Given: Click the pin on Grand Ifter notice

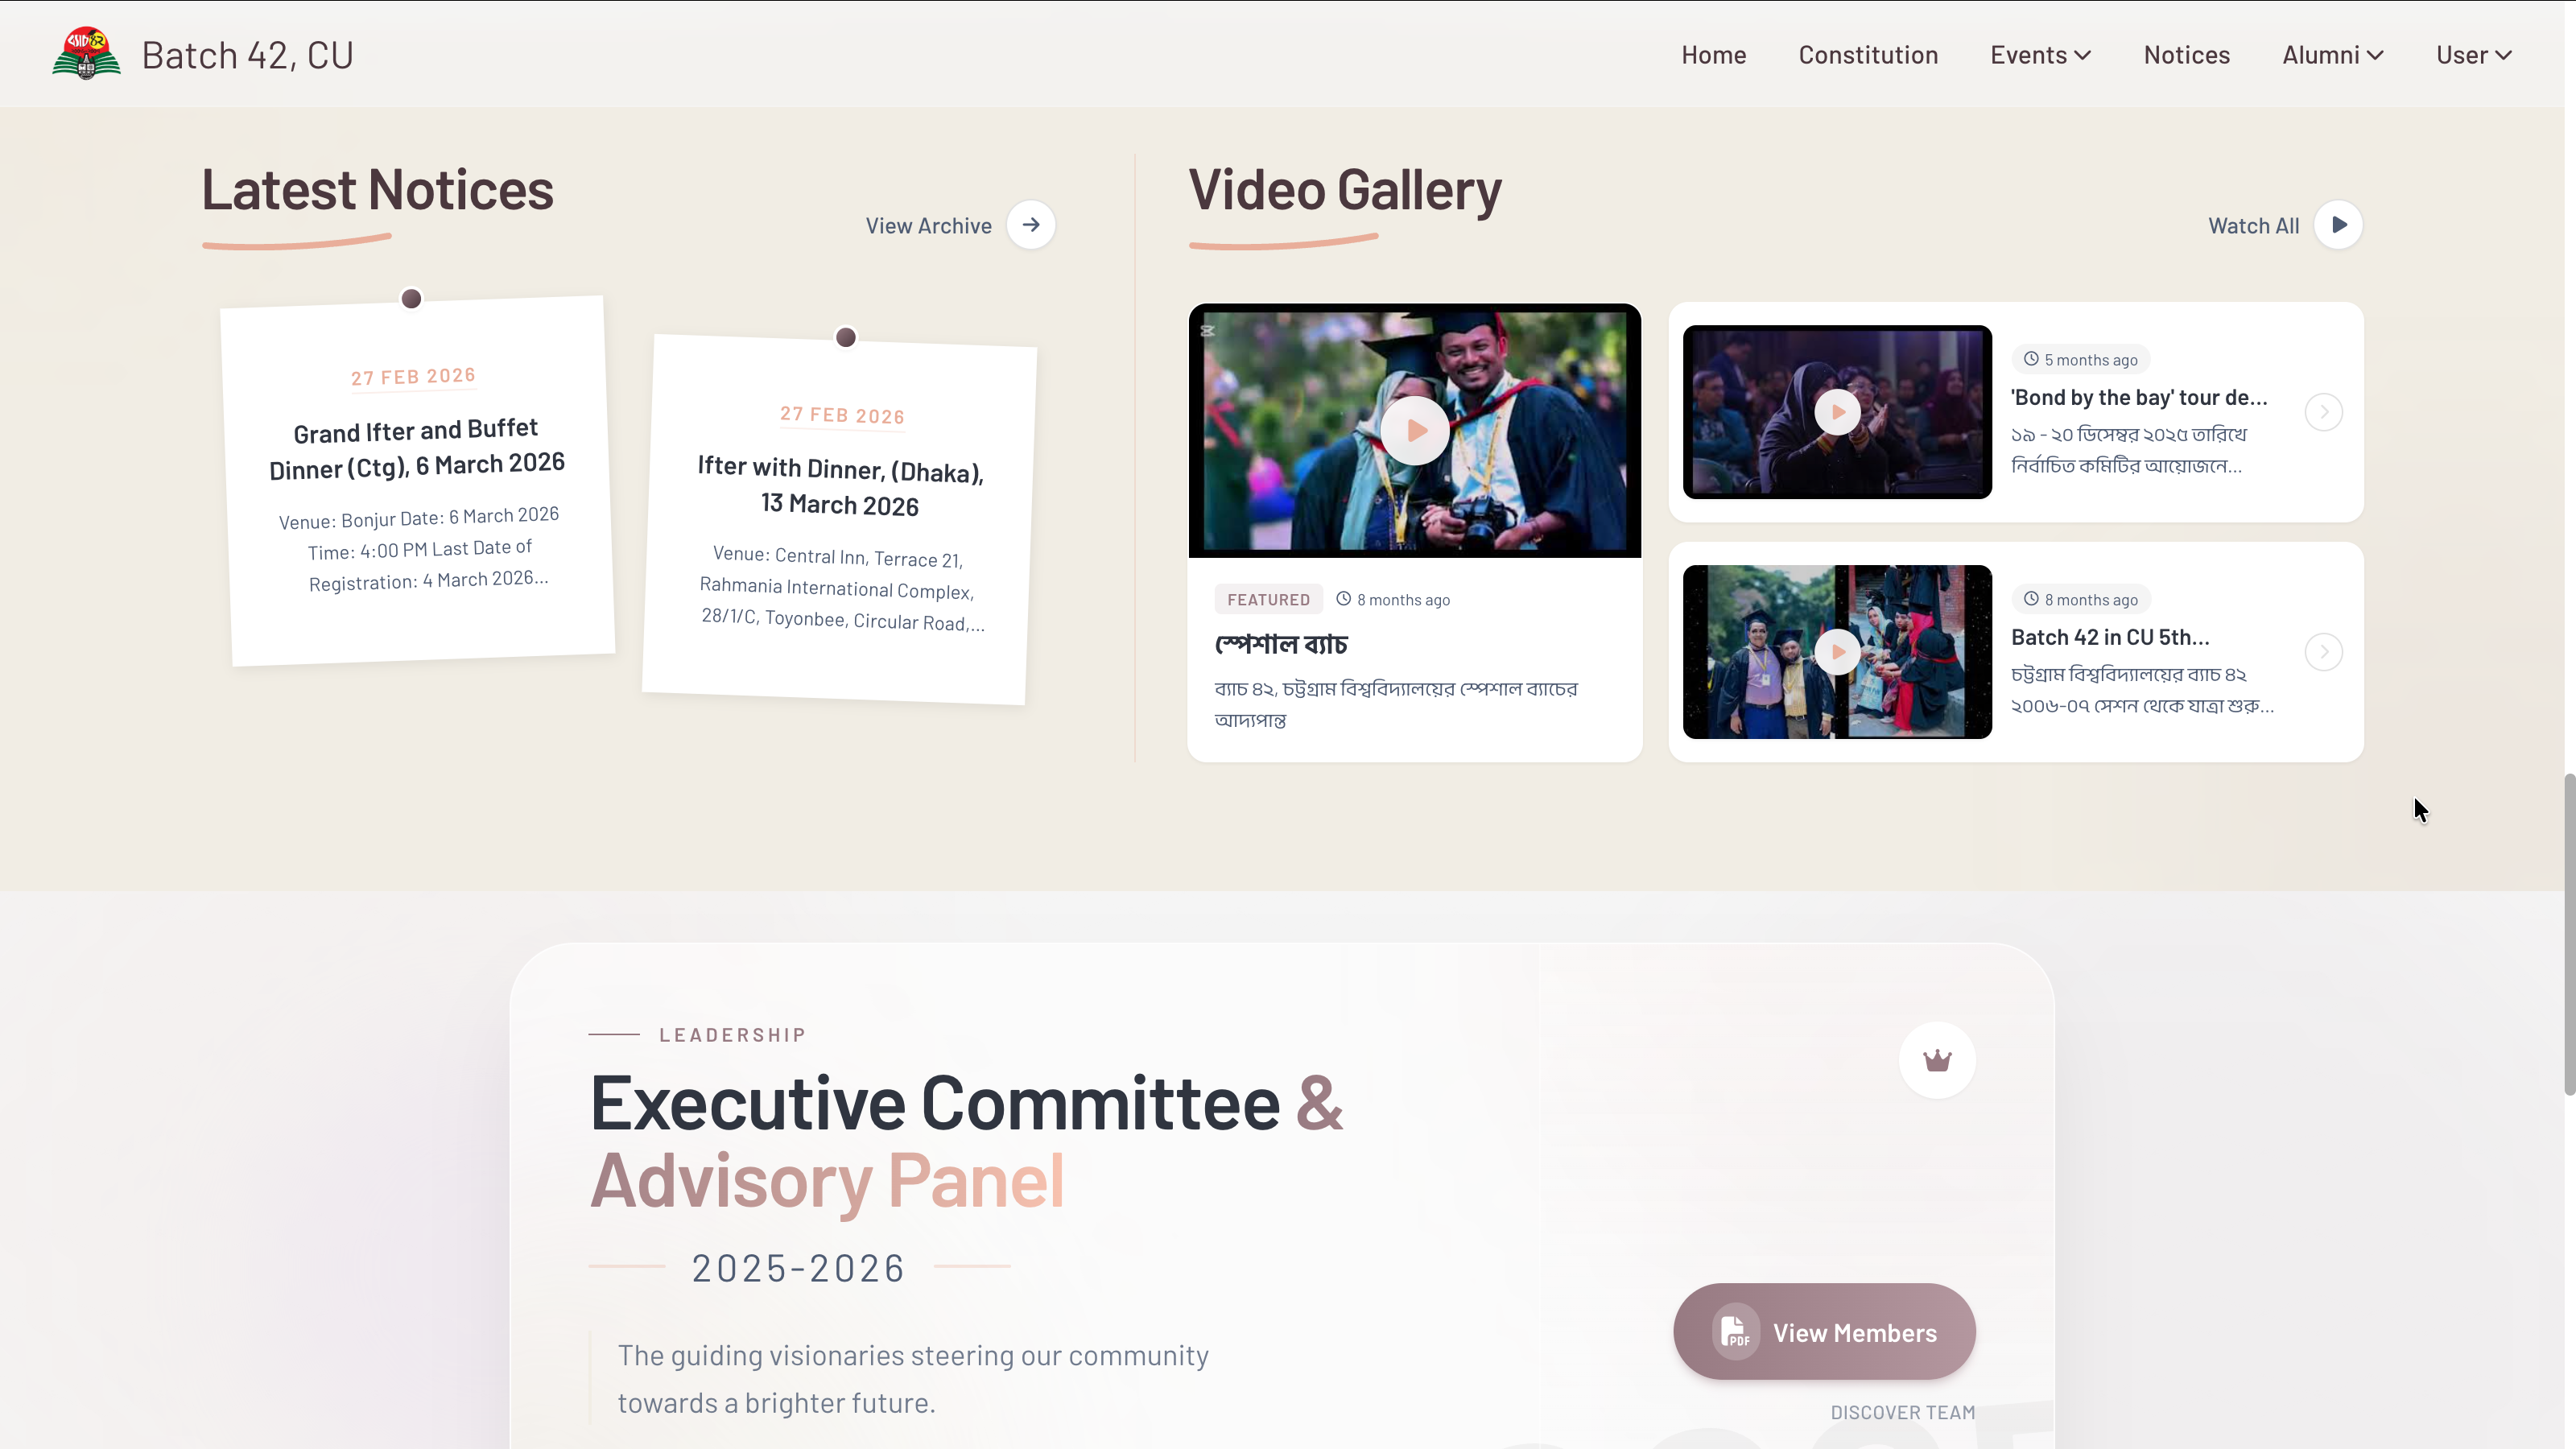Looking at the screenshot, I should pos(411,299).
